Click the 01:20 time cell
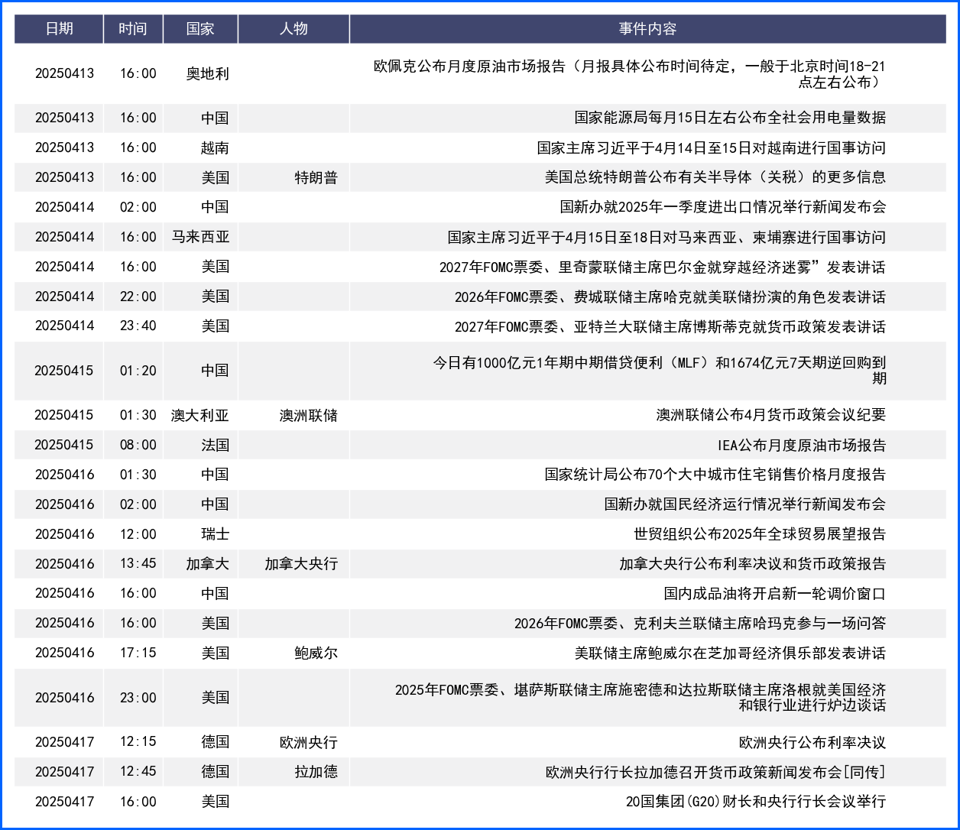This screenshot has width=960, height=830. coord(138,370)
